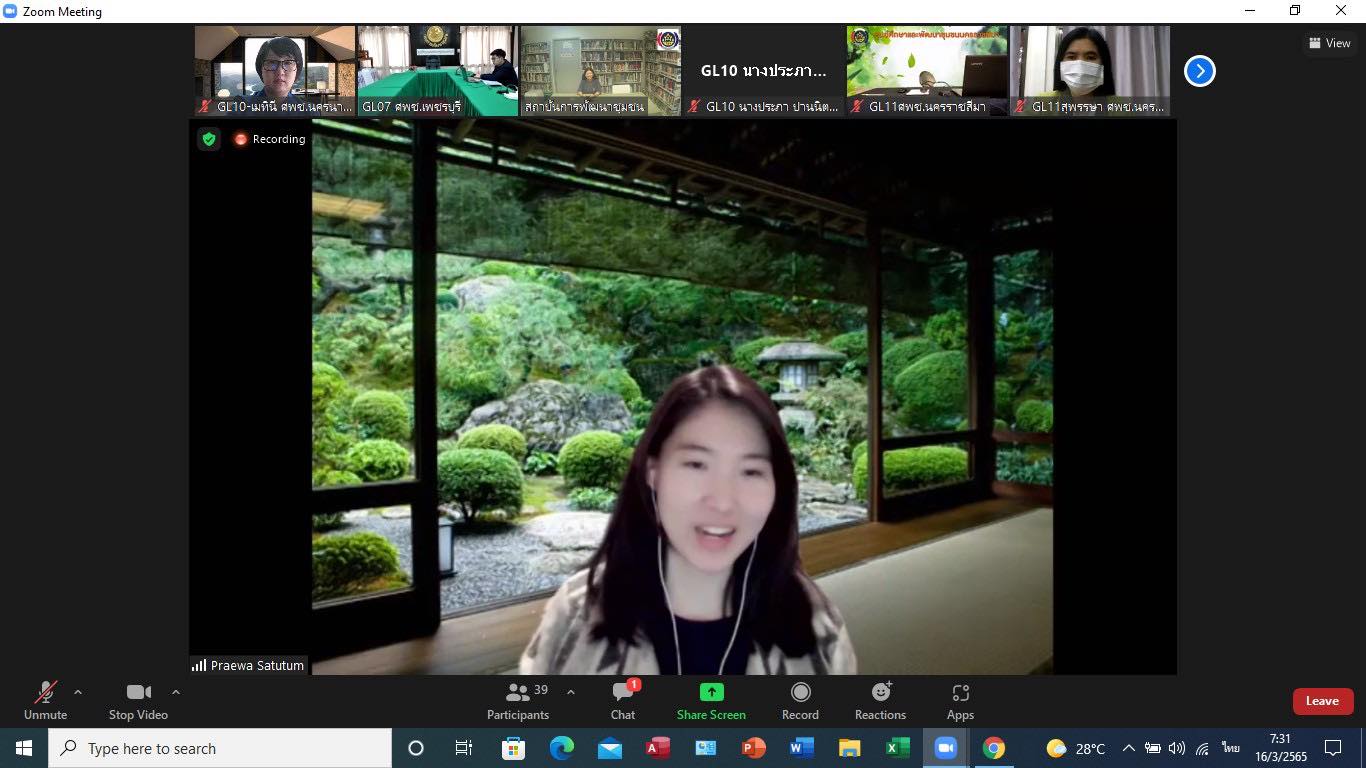Select GL07 participant video thumbnail
This screenshot has width=1366, height=768.
click(438, 71)
